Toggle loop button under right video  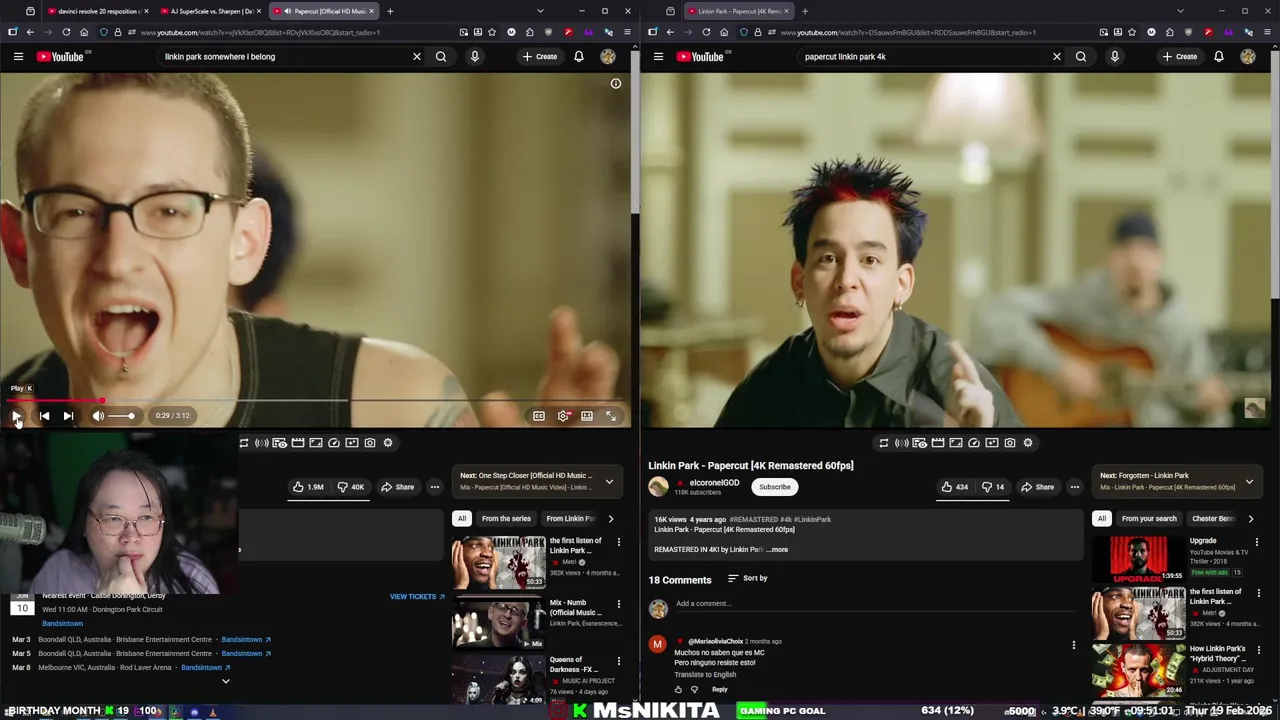click(883, 443)
